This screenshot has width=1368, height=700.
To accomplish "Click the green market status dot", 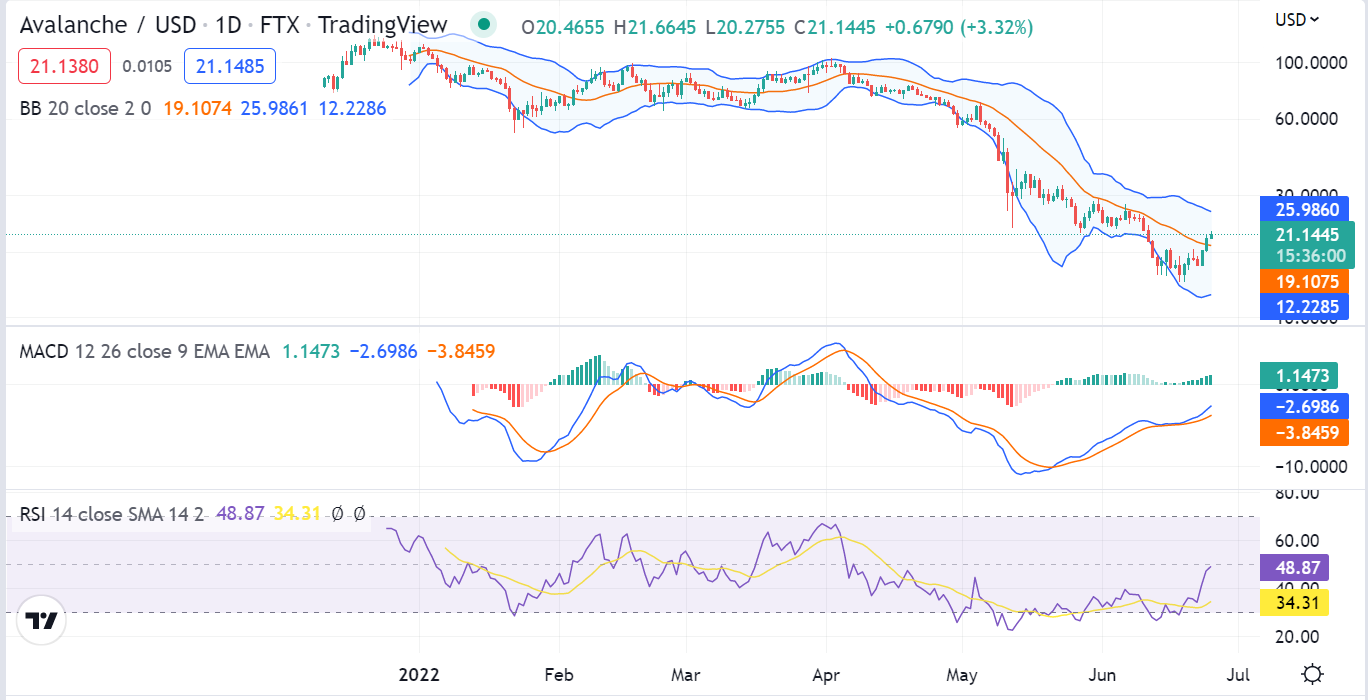I will click(484, 24).
